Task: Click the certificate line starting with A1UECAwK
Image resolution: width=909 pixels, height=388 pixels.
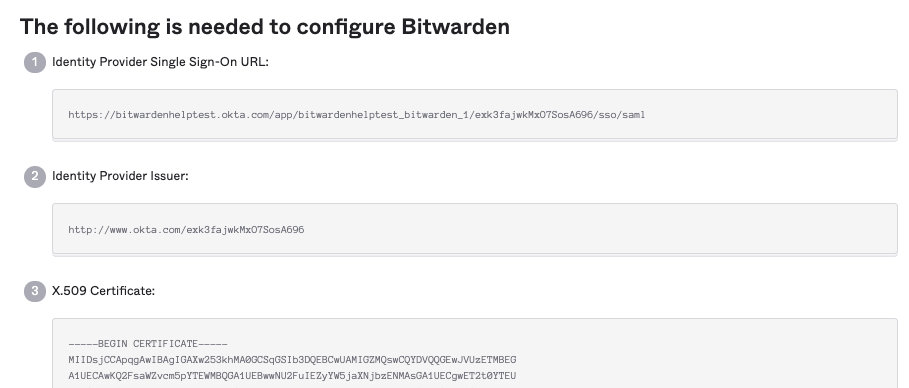Action: [292, 376]
